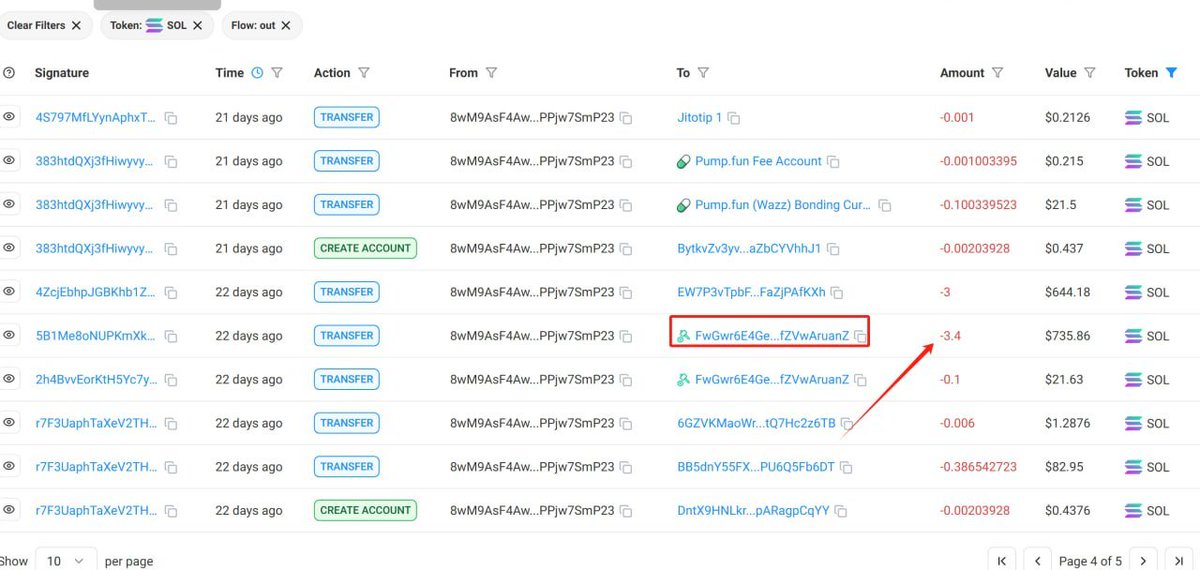
Task: Copy signature 4ZcjEbhpJGBKhb1Z
Action: tap(171, 293)
